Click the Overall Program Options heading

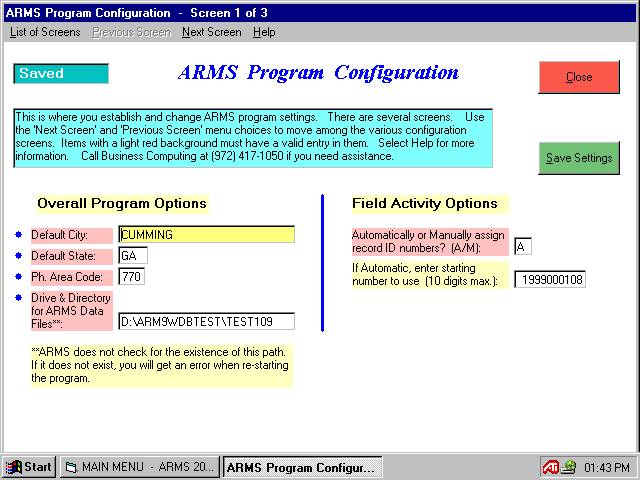[x=122, y=203]
